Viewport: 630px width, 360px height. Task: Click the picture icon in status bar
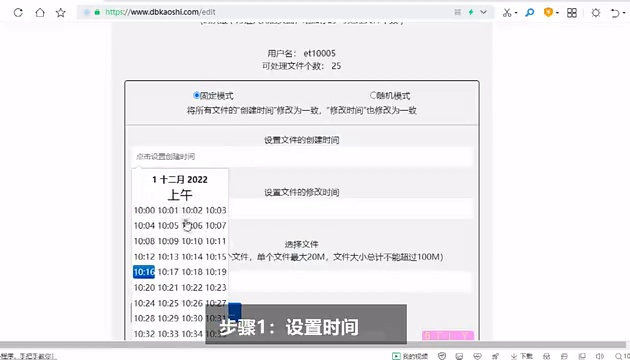pyautogui.click(x=459, y=356)
